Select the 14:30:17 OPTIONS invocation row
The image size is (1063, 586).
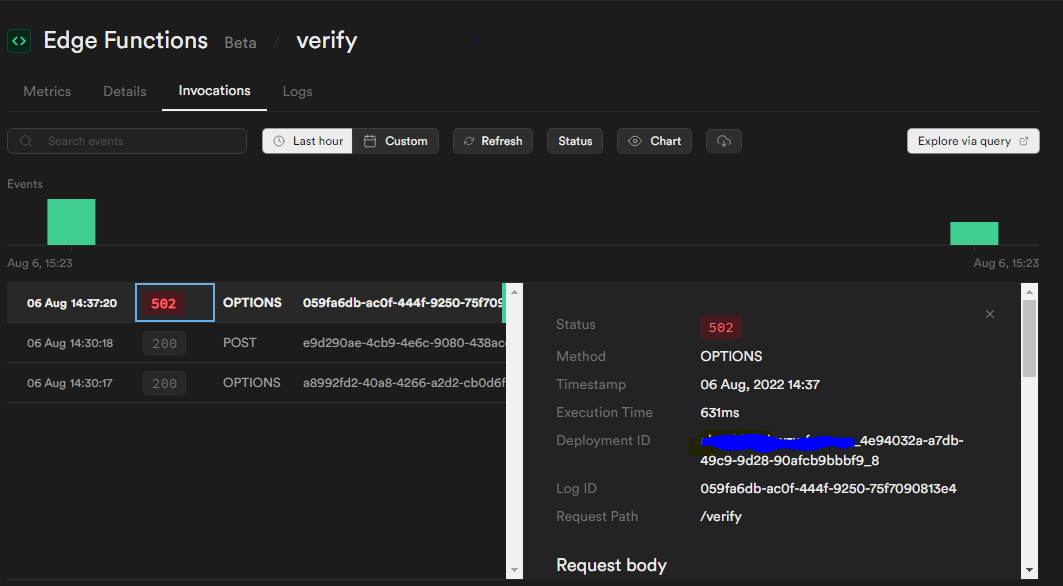[x=256, y=383]
